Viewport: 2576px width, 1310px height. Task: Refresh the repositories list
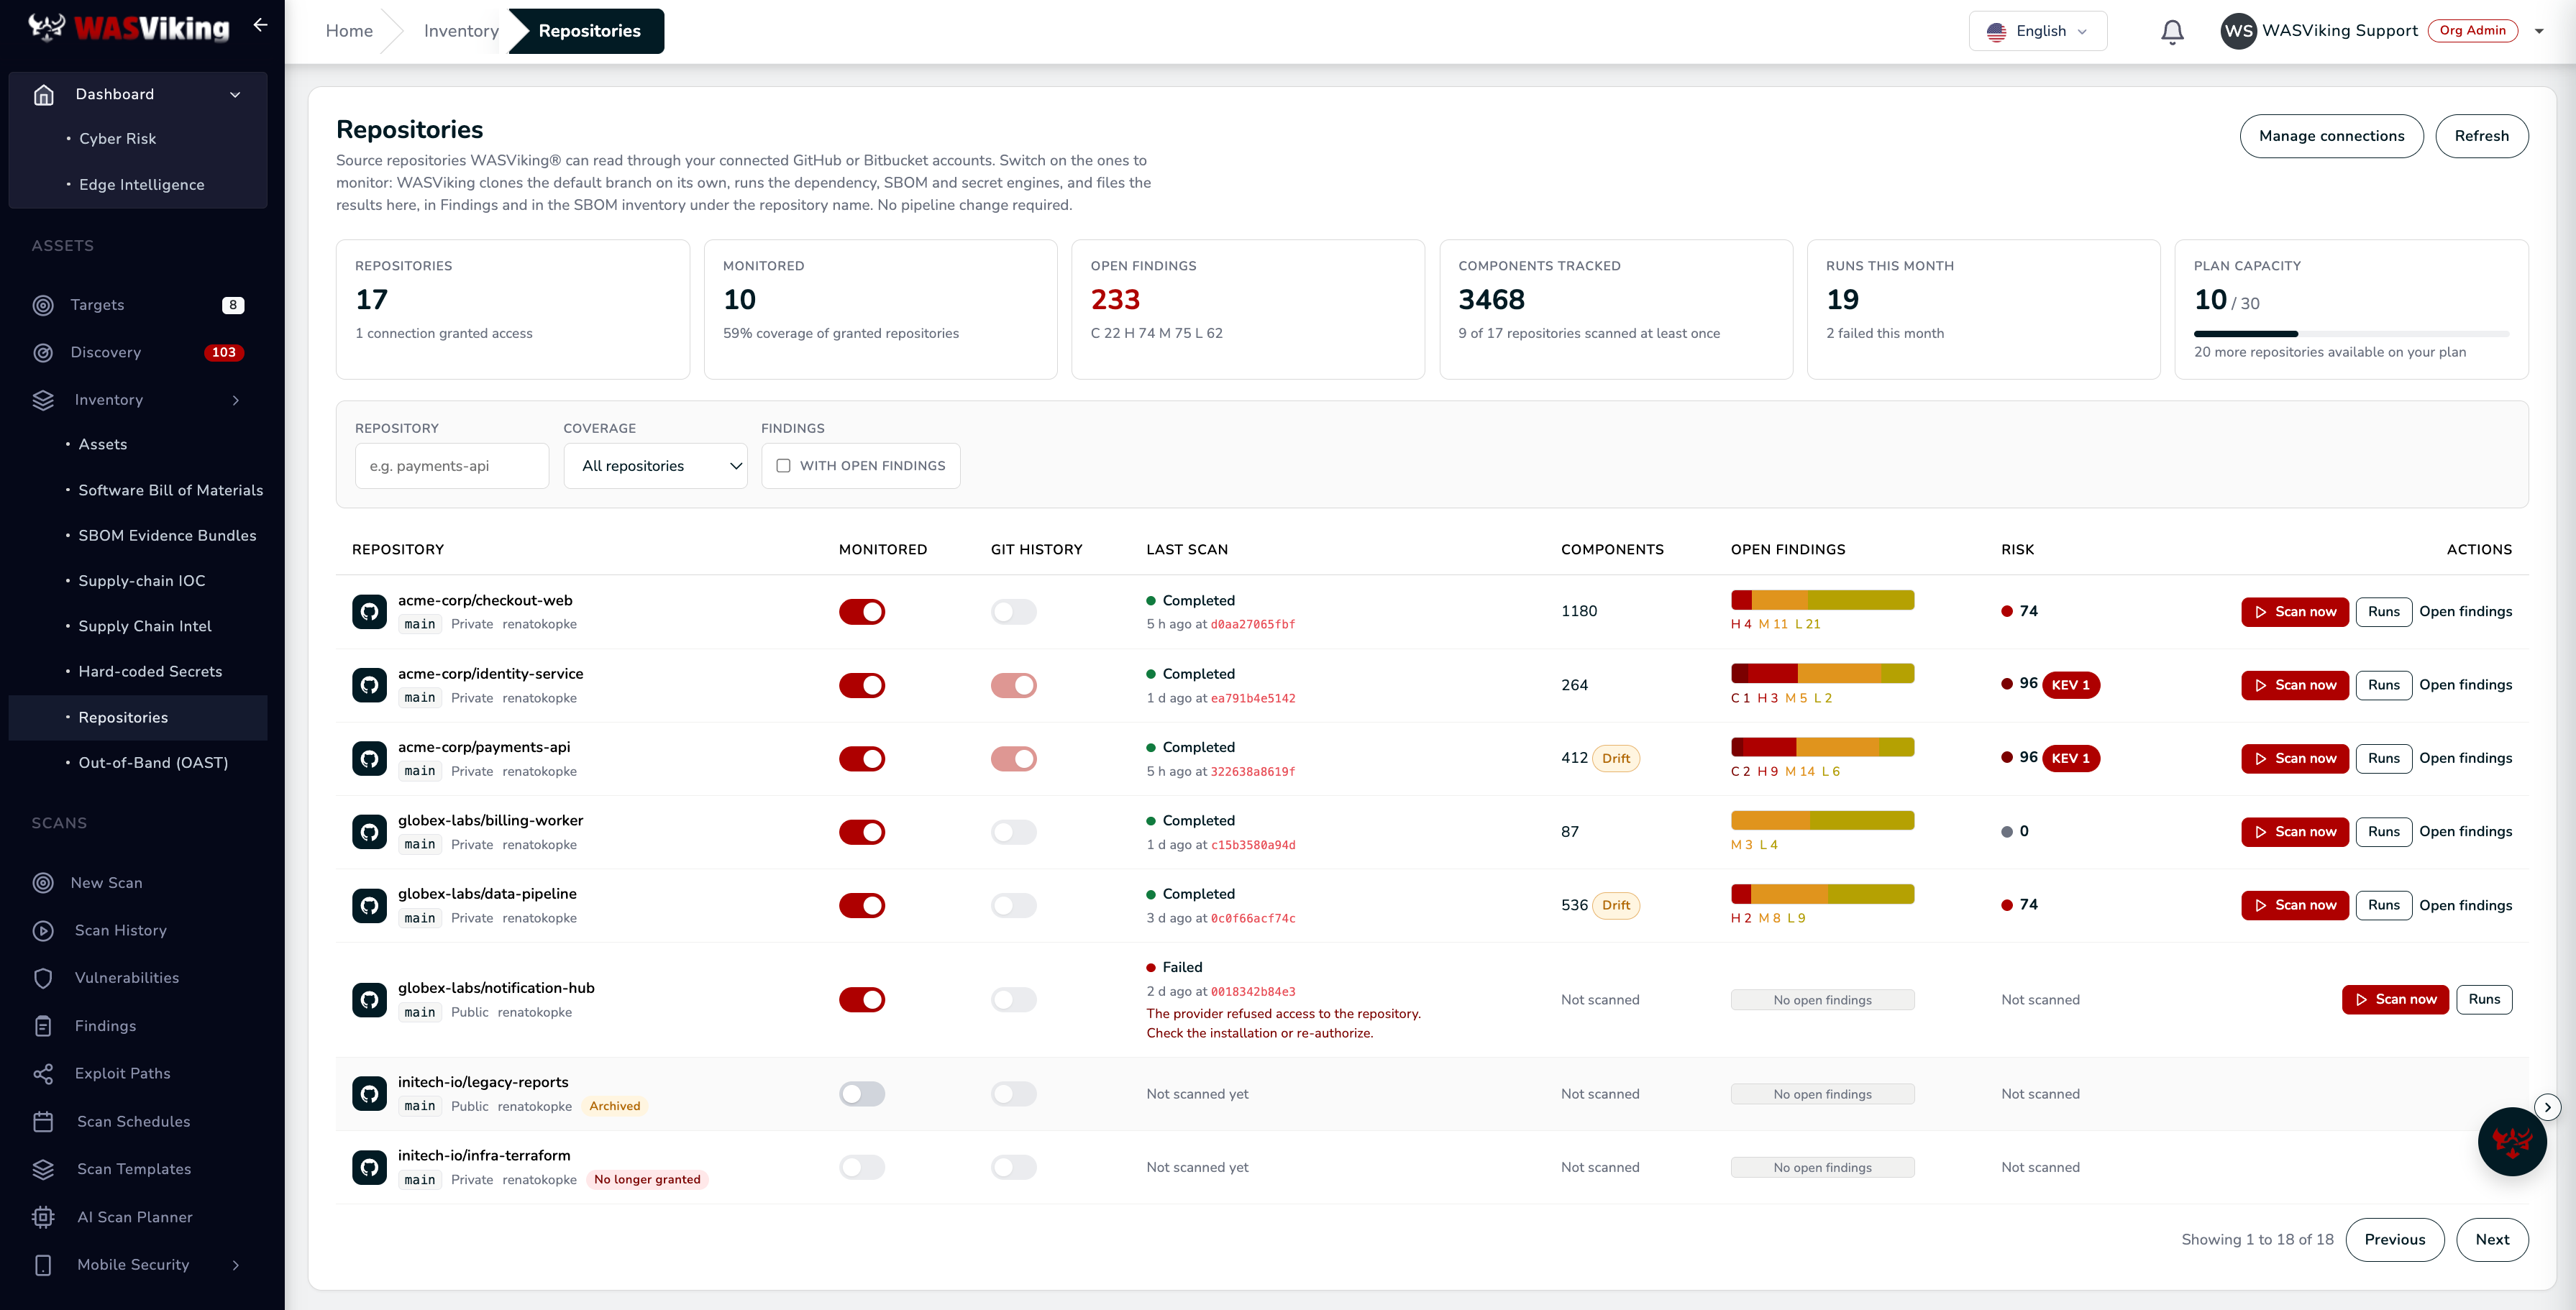pyautogui.click(x=2481, y=136)
